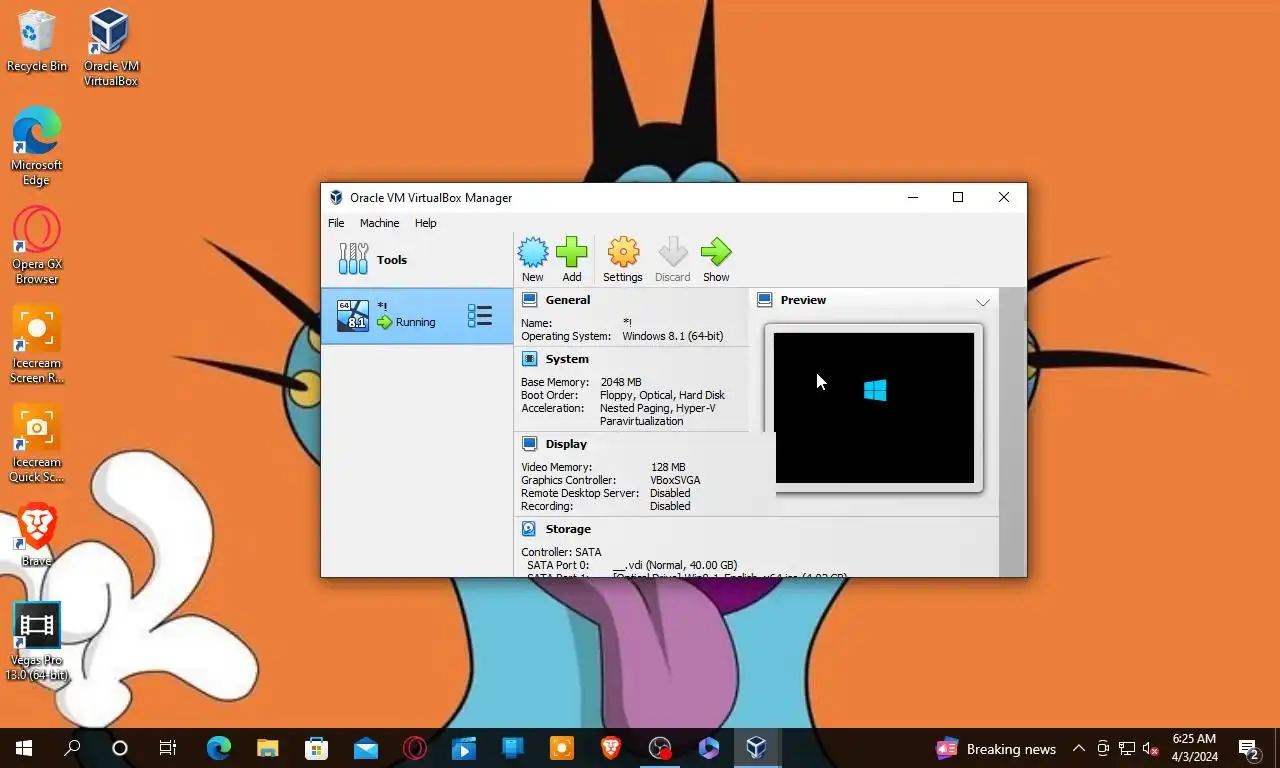Open Microsoft Store from the taskbar

coord(317,748)
